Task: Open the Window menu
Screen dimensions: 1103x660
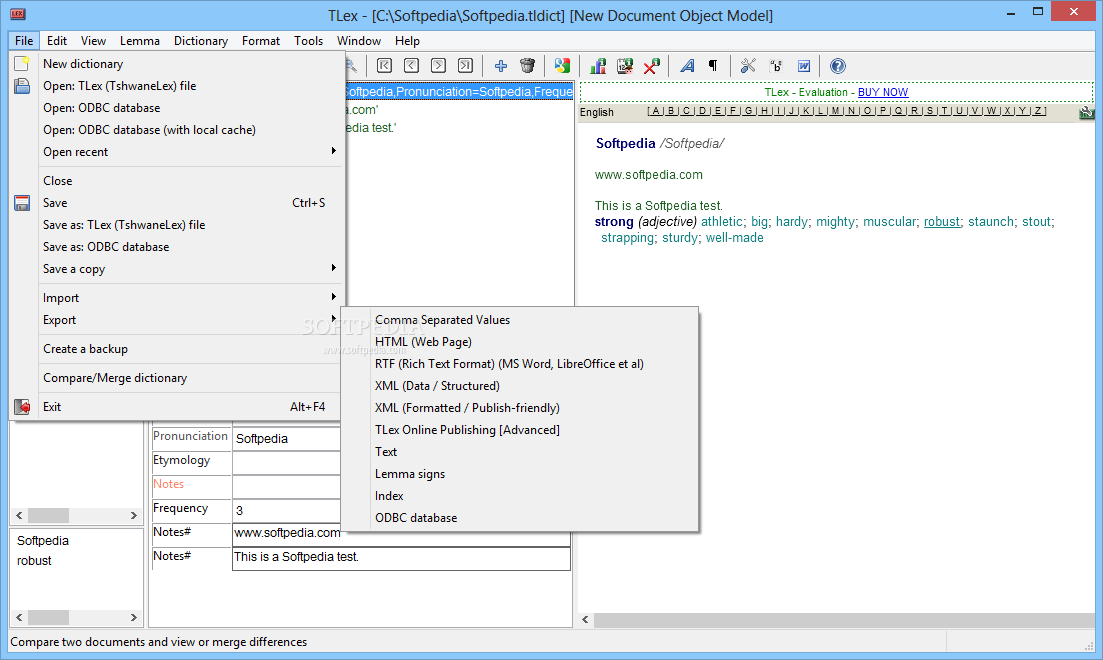Action: coord(359,41)
